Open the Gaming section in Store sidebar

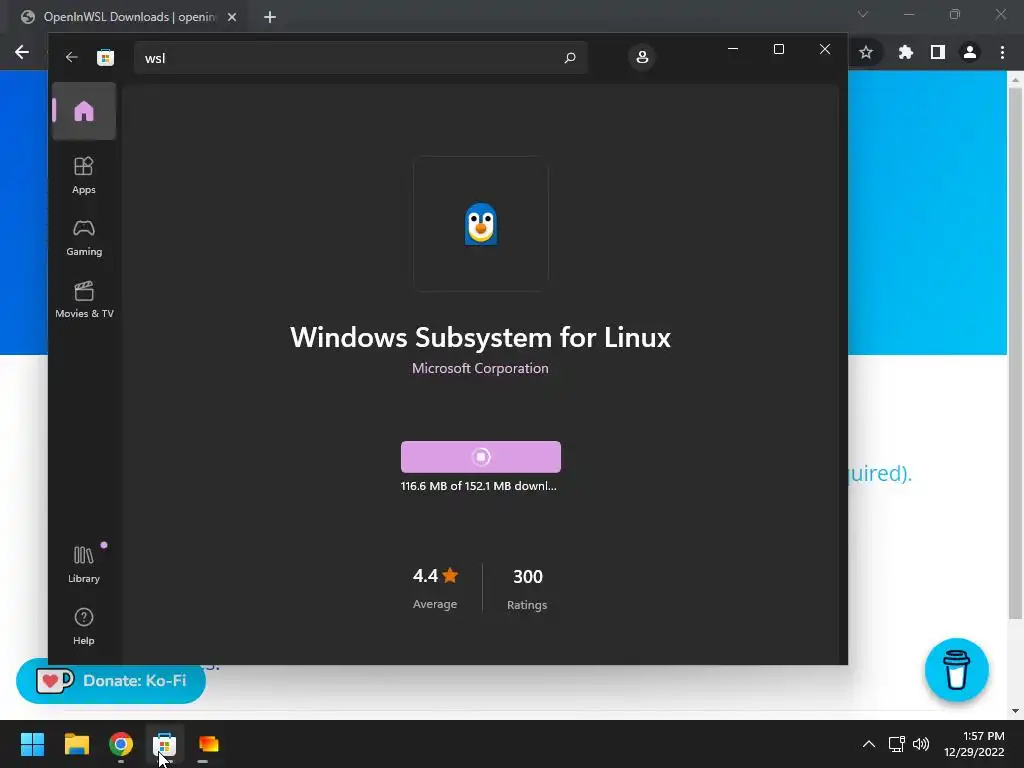pyautogui.click(x=84, y=238)
